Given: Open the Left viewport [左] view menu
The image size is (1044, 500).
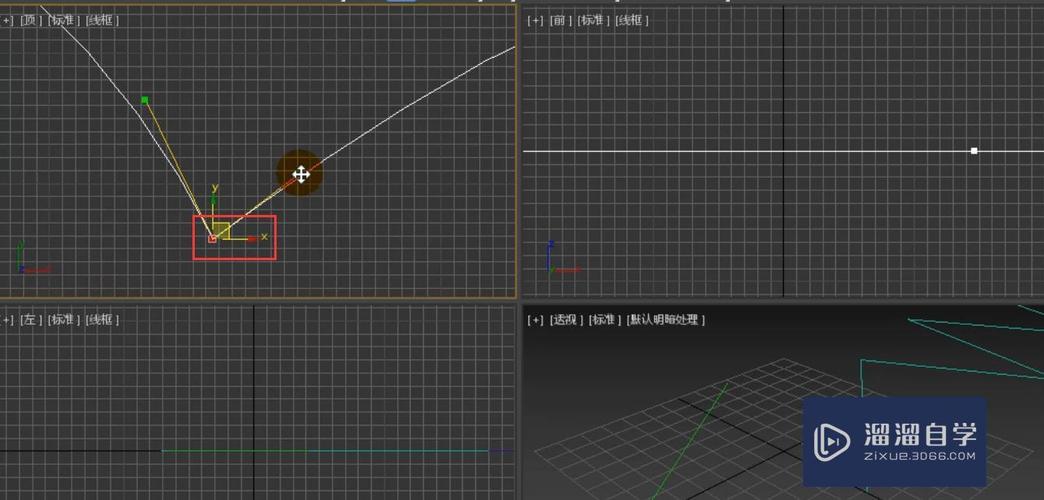Looking at the screenshot, I should click(31, 320).
